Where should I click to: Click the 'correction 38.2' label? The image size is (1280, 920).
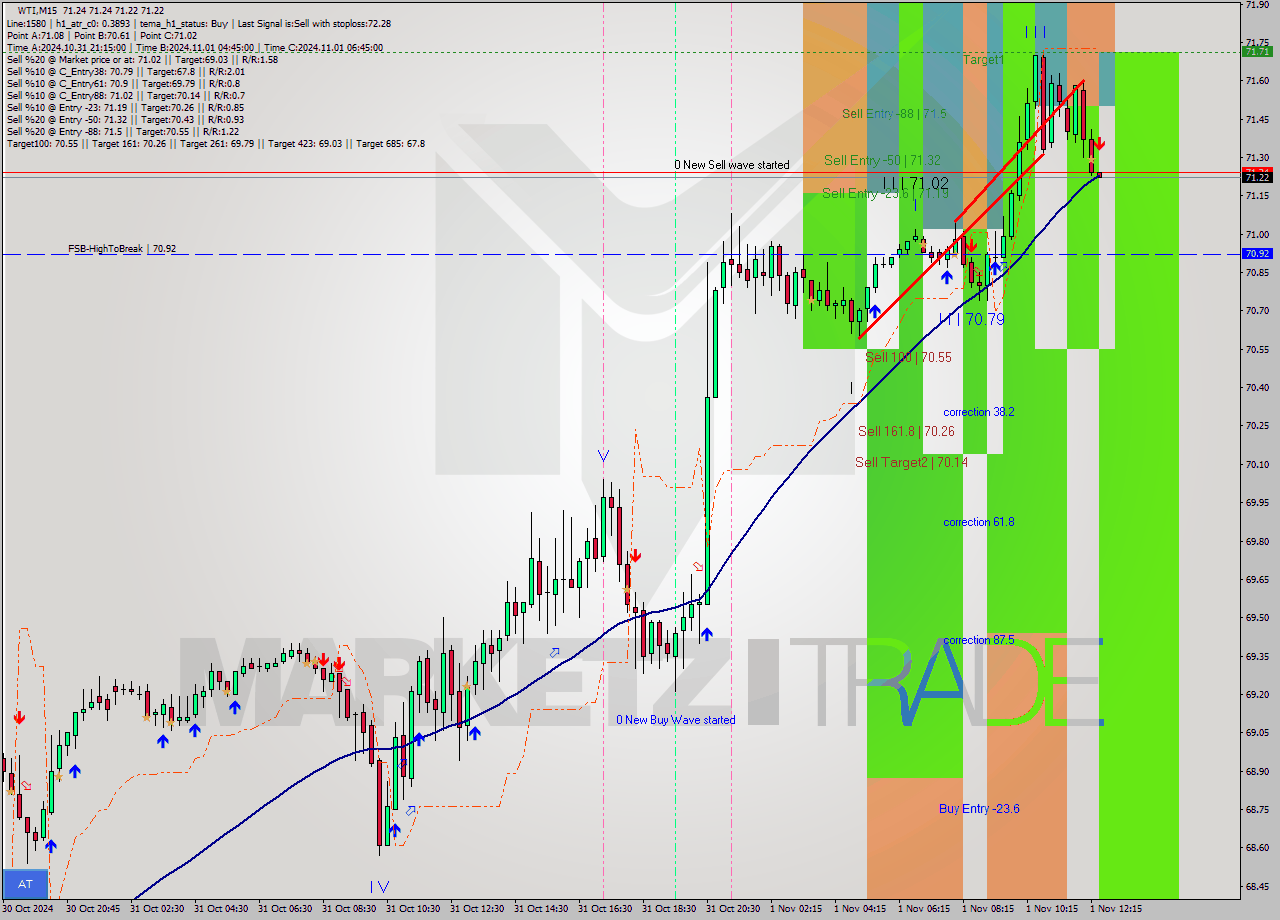[979, 412]
